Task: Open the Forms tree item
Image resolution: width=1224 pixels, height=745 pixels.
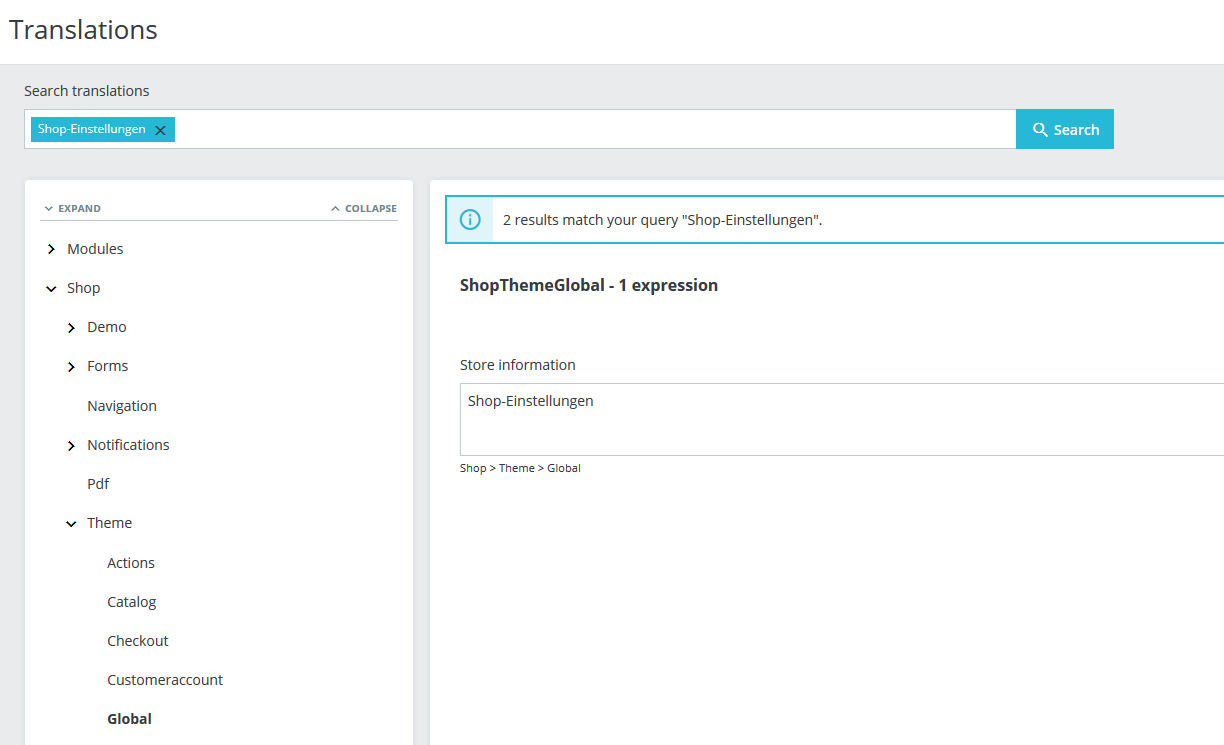Action: point(108,366)
